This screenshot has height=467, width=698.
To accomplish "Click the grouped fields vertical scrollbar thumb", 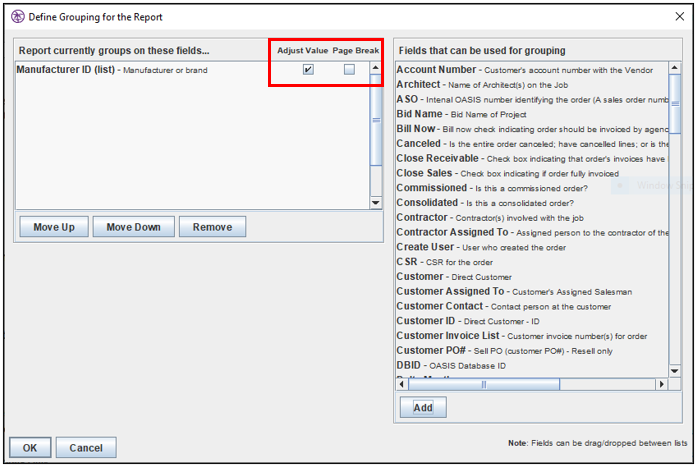I will [376, 120].
